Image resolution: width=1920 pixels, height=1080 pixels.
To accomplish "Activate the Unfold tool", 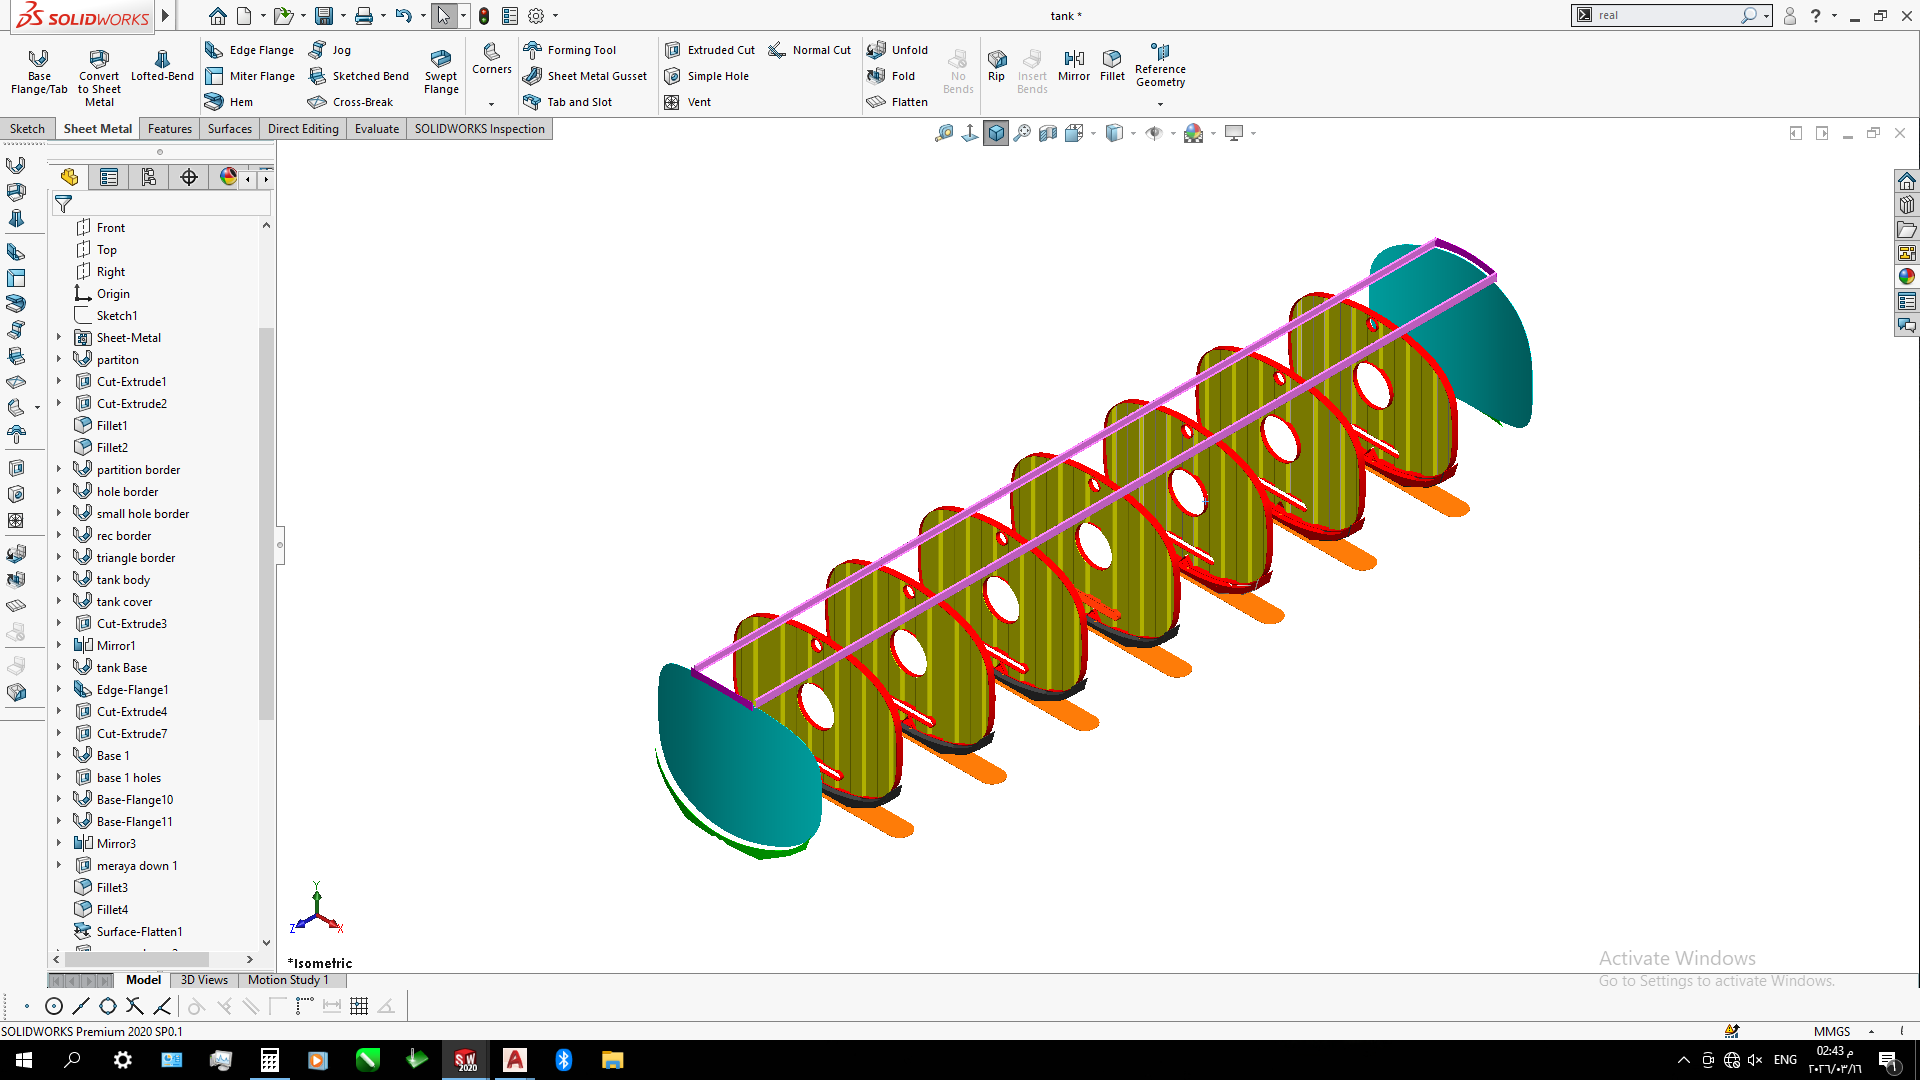I will click(898, 50).
